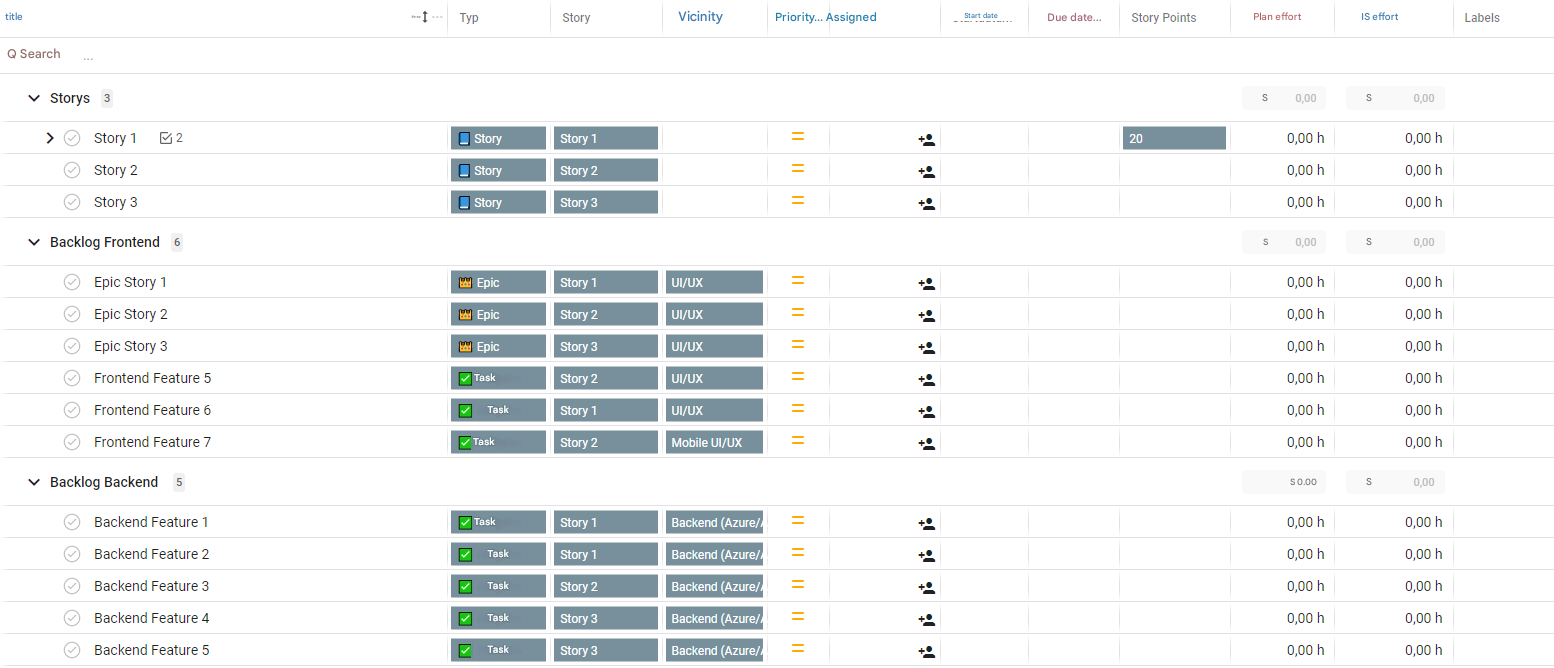This screenshot has width=1554, height=668.
Task: Click assign-person icon for Frontend Feature 7
Action: [x=926, y=444]
